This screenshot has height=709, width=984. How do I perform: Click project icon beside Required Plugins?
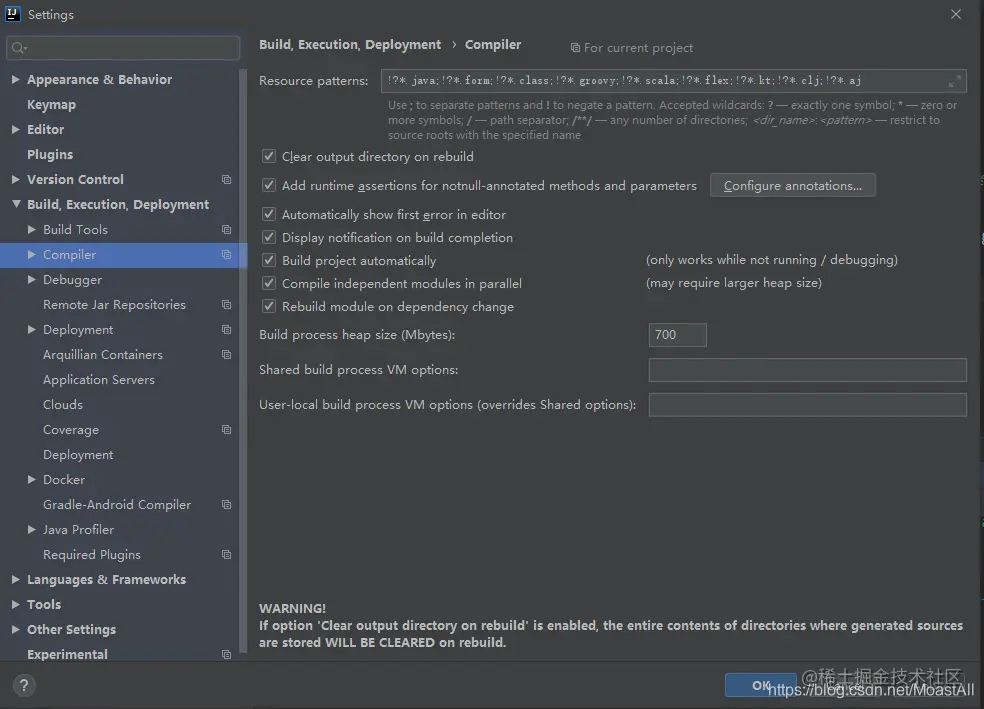tap(227, 555)
